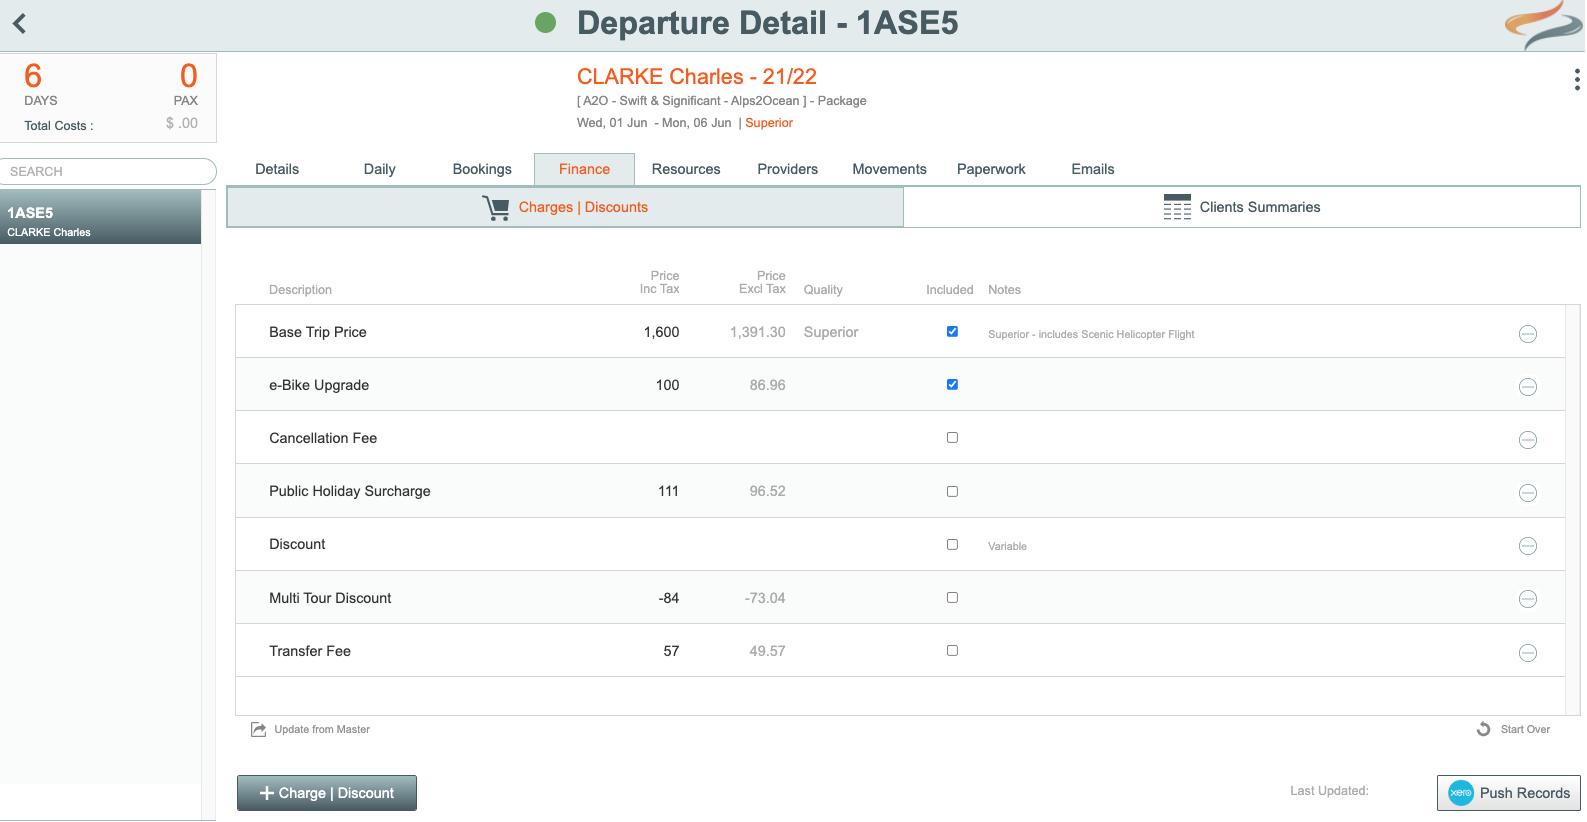Click the e-Bike Upgrade description
This screenshot has height=822, width=1587.
pos(319,385)
